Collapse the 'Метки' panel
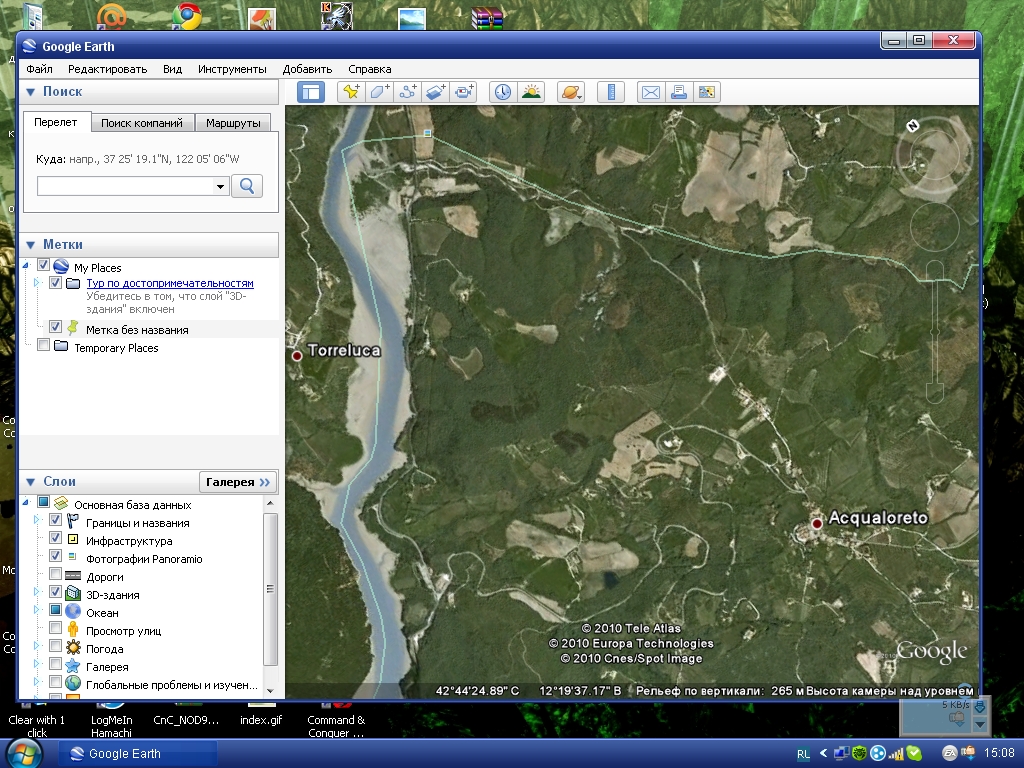 [x=30, y=245]
